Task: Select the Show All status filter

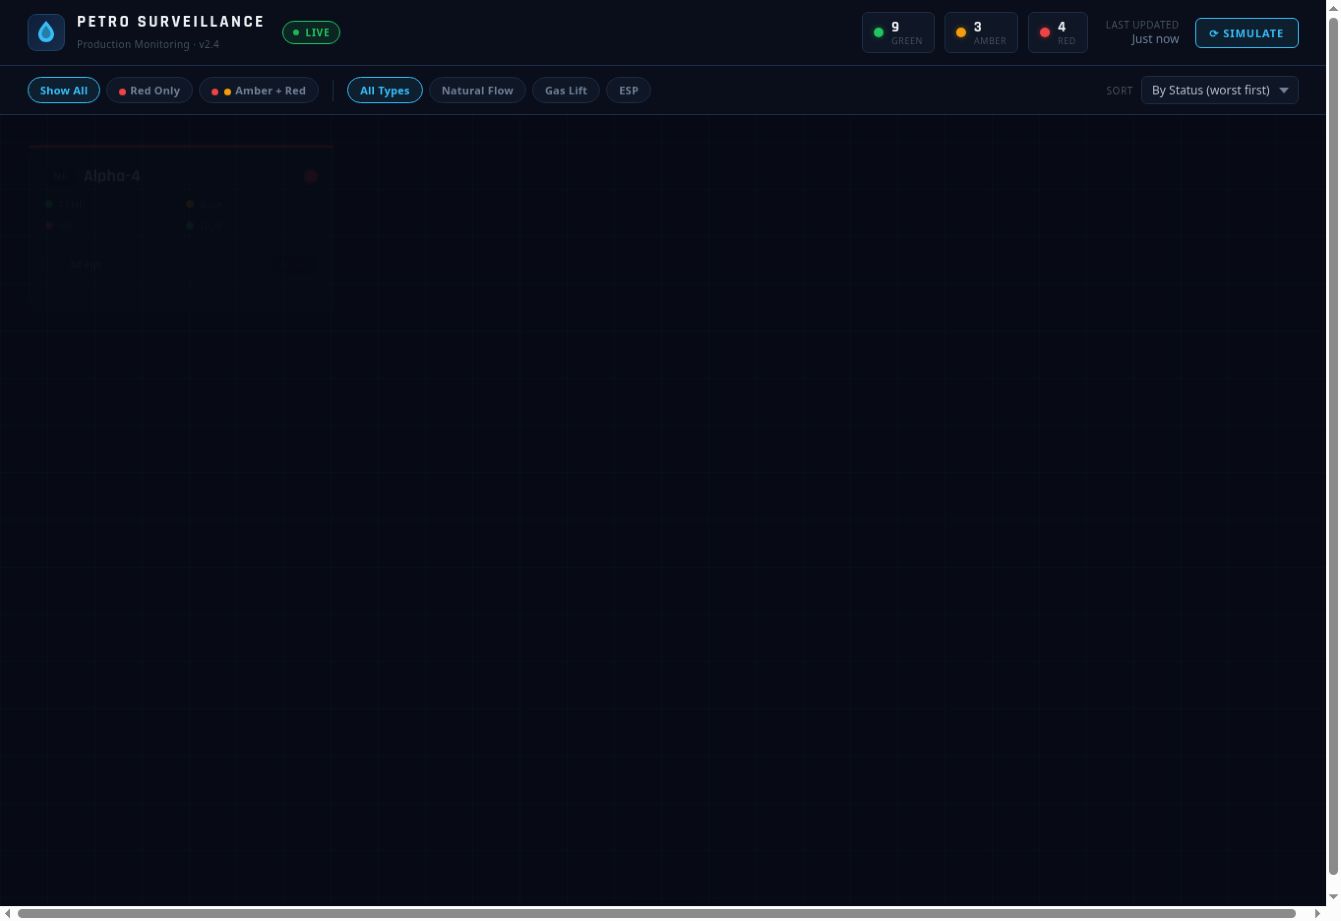Action: [64, 90]
